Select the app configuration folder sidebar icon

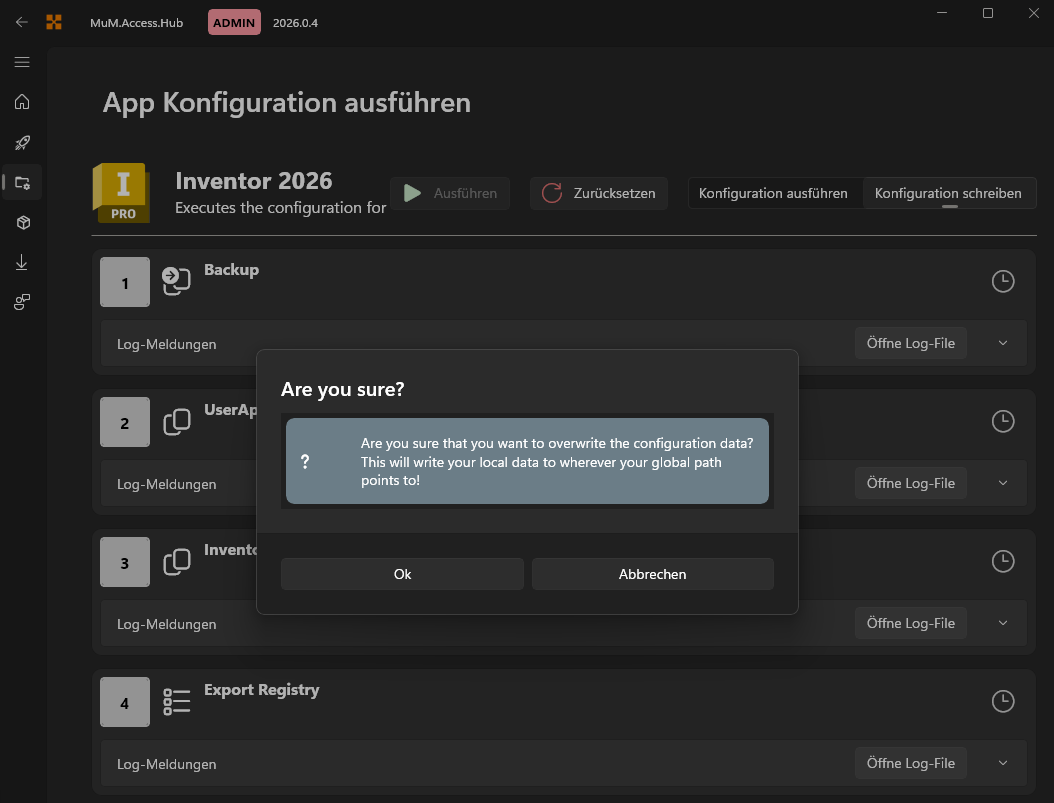(x=21, y=182)
